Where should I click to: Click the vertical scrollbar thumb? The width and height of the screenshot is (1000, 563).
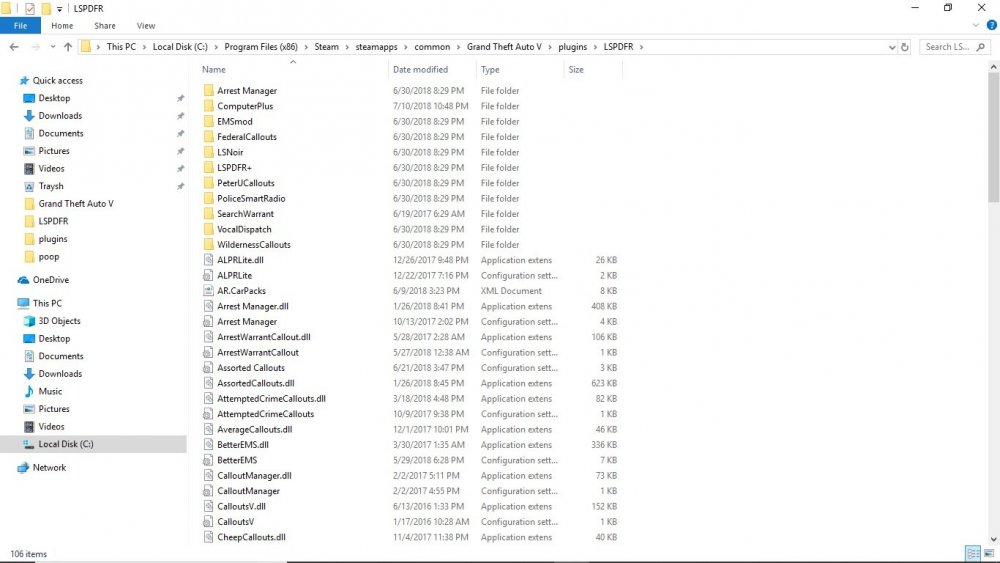point(994,137)
